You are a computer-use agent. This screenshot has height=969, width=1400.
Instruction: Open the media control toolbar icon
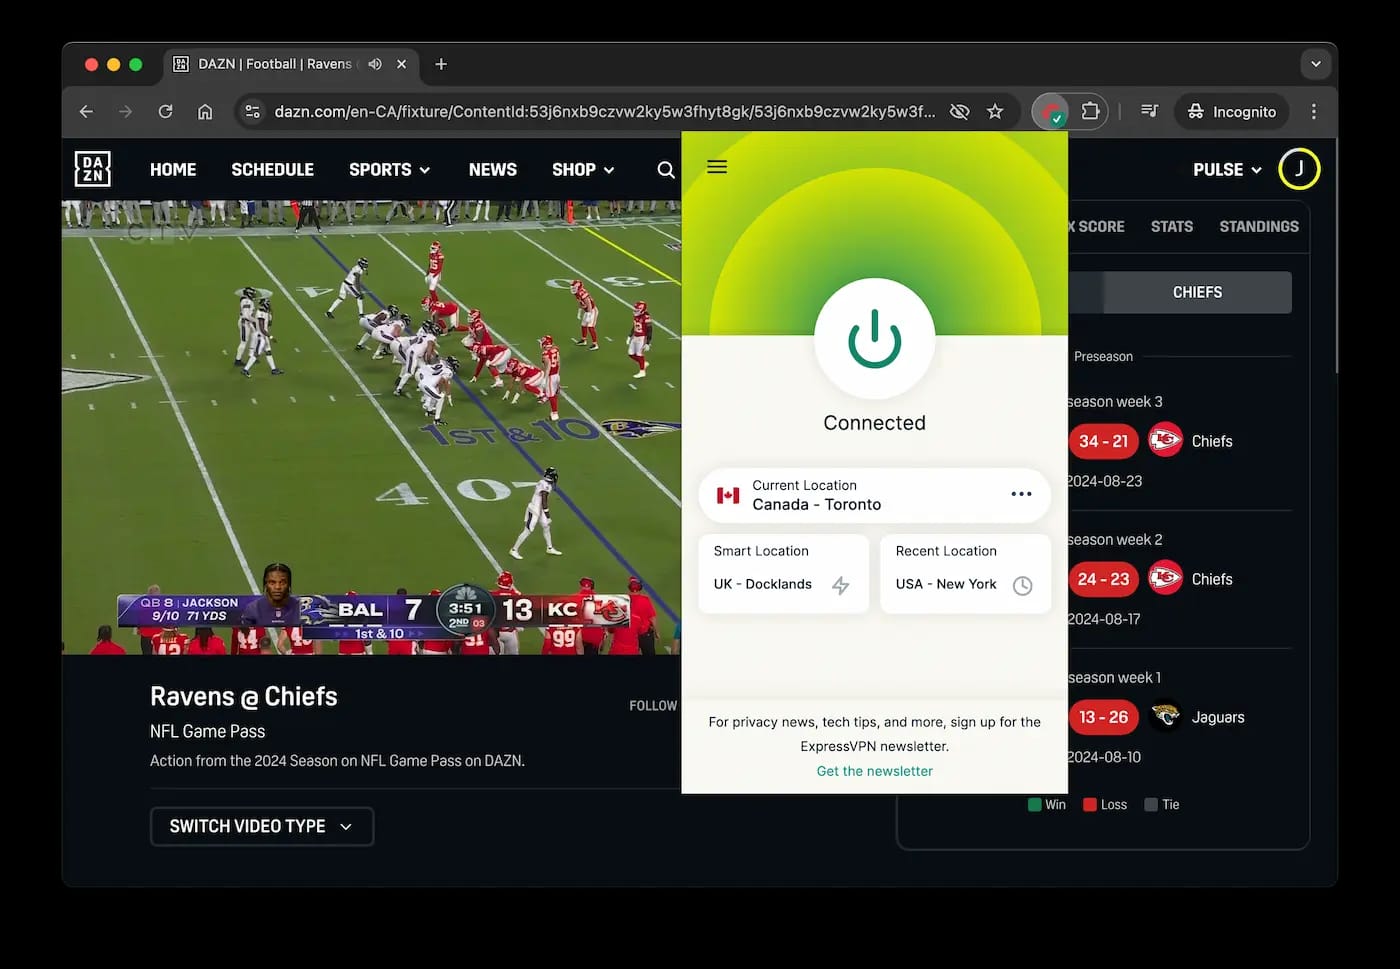pos(1150,112)
